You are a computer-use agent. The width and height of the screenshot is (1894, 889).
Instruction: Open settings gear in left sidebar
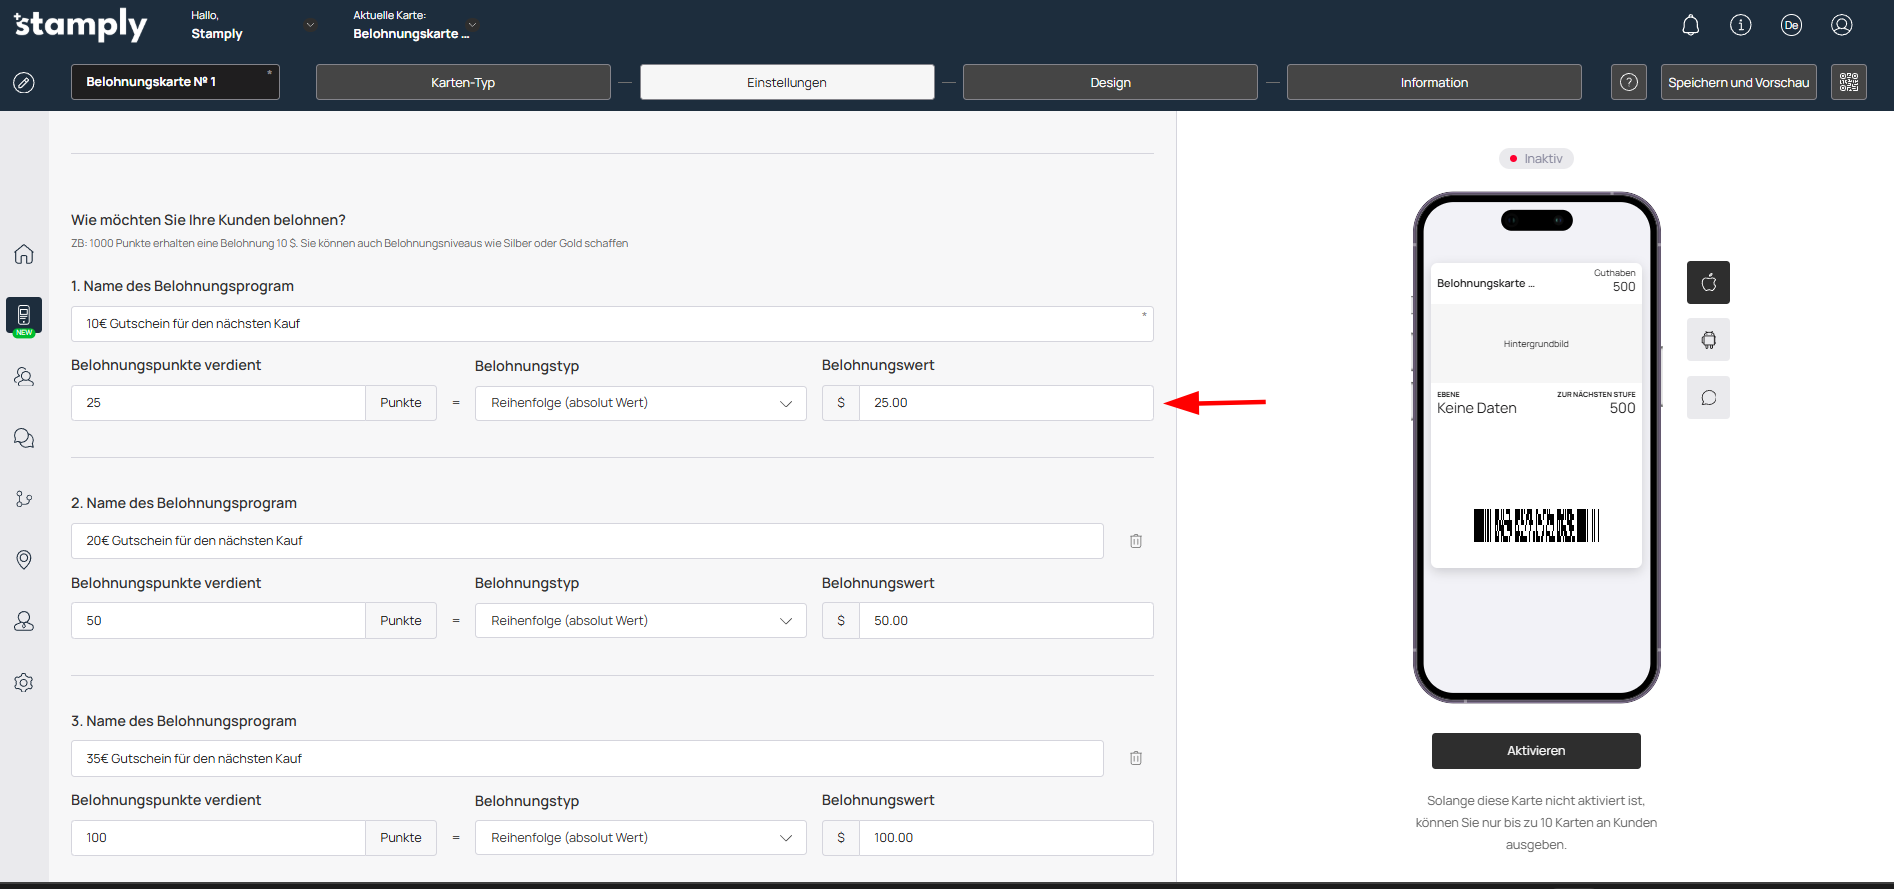pos(24,682)
